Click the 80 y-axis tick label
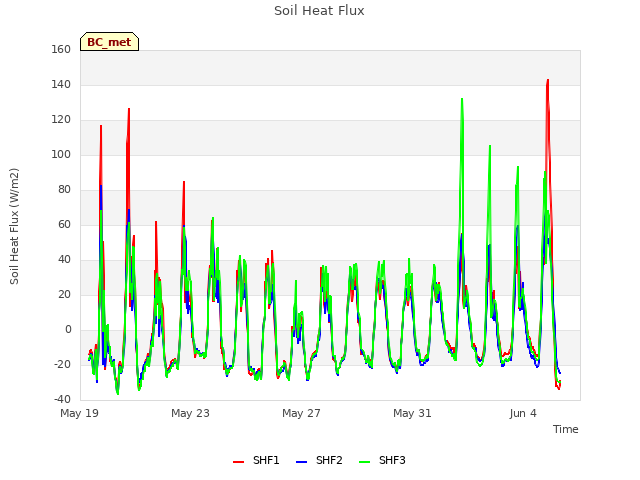Image resolution: width=640 pixels, height=480 pixels. point(64,189)
